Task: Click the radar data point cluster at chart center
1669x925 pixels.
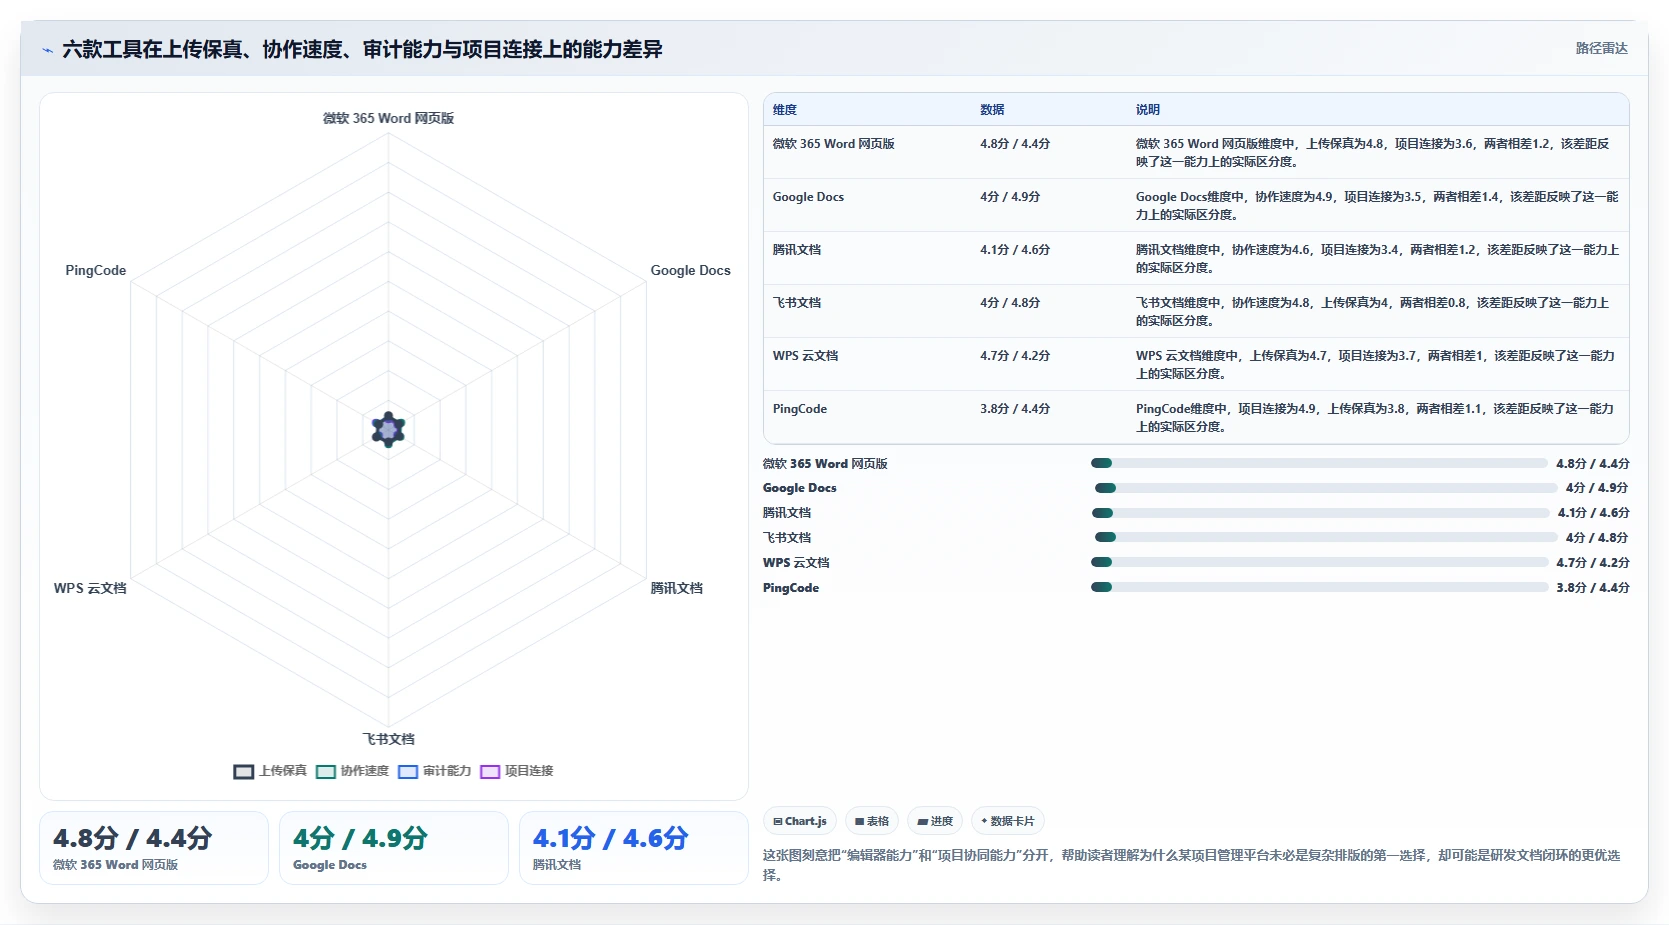Action: tap(389, 429)
